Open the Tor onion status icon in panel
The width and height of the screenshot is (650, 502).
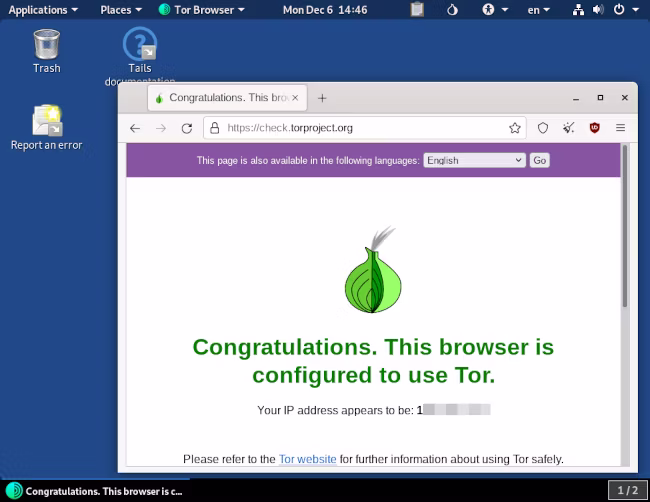click(452, 10)
